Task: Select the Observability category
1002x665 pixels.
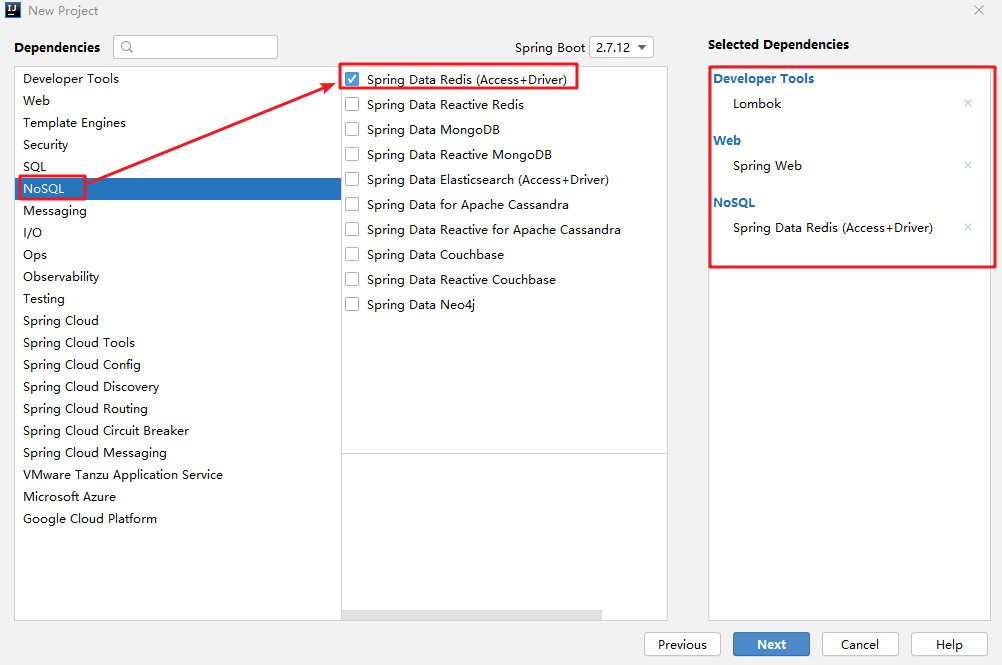Action: [178, 277]
